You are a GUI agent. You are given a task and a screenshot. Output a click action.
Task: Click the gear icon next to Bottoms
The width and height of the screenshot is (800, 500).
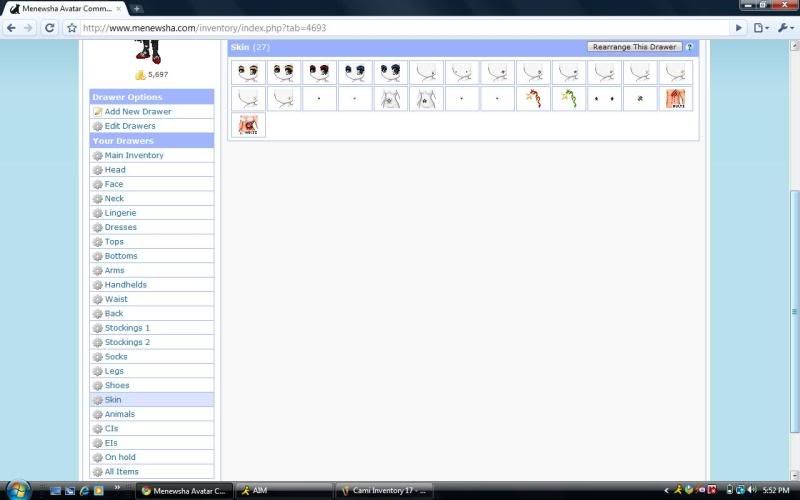click(x=97, y=256)
